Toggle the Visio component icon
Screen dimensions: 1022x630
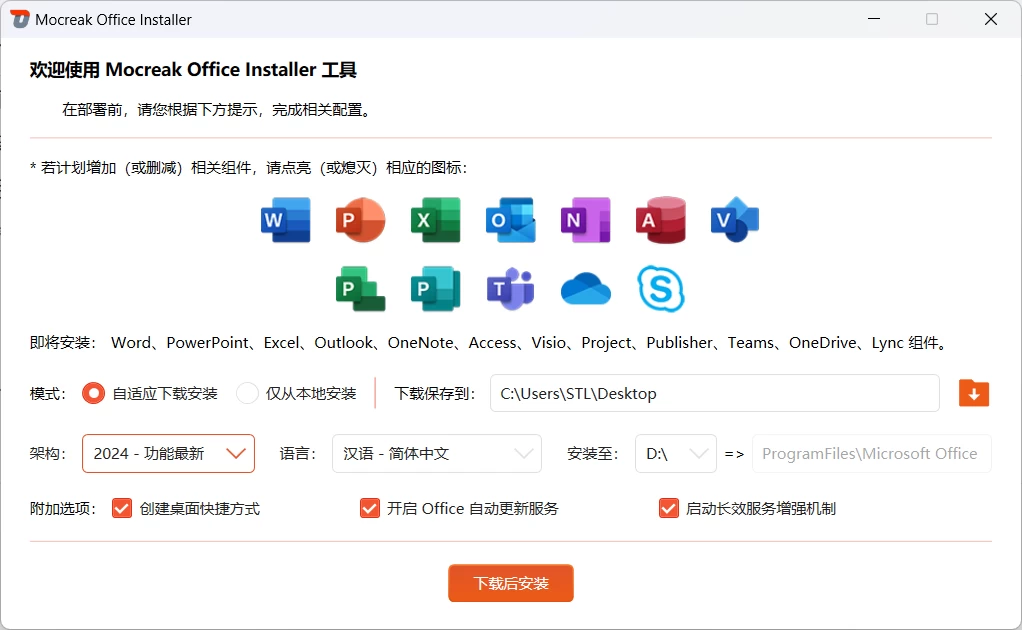pos(735,220)
